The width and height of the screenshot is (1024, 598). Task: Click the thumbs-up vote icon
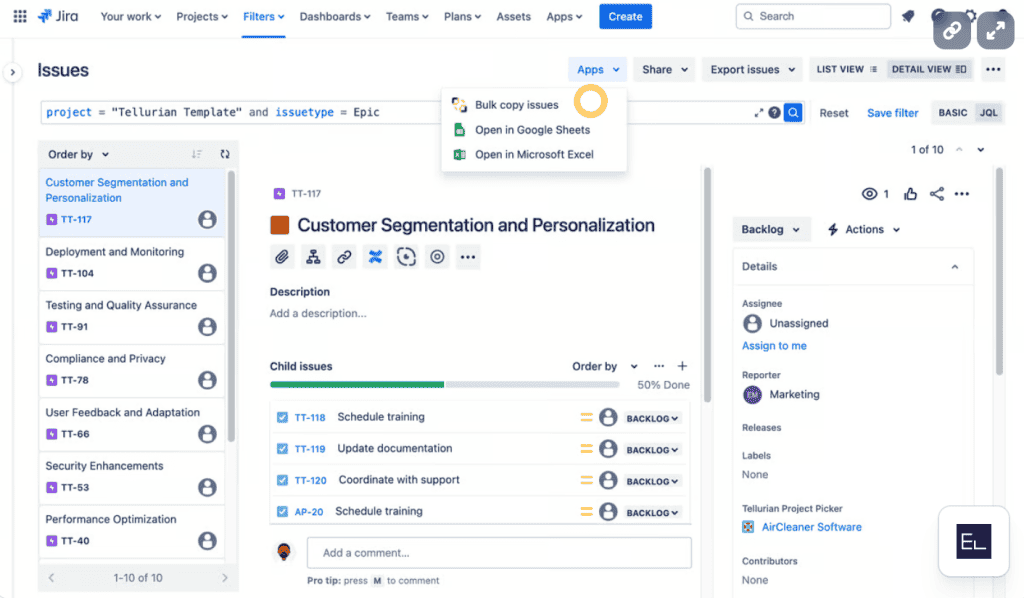pos(910,194)
